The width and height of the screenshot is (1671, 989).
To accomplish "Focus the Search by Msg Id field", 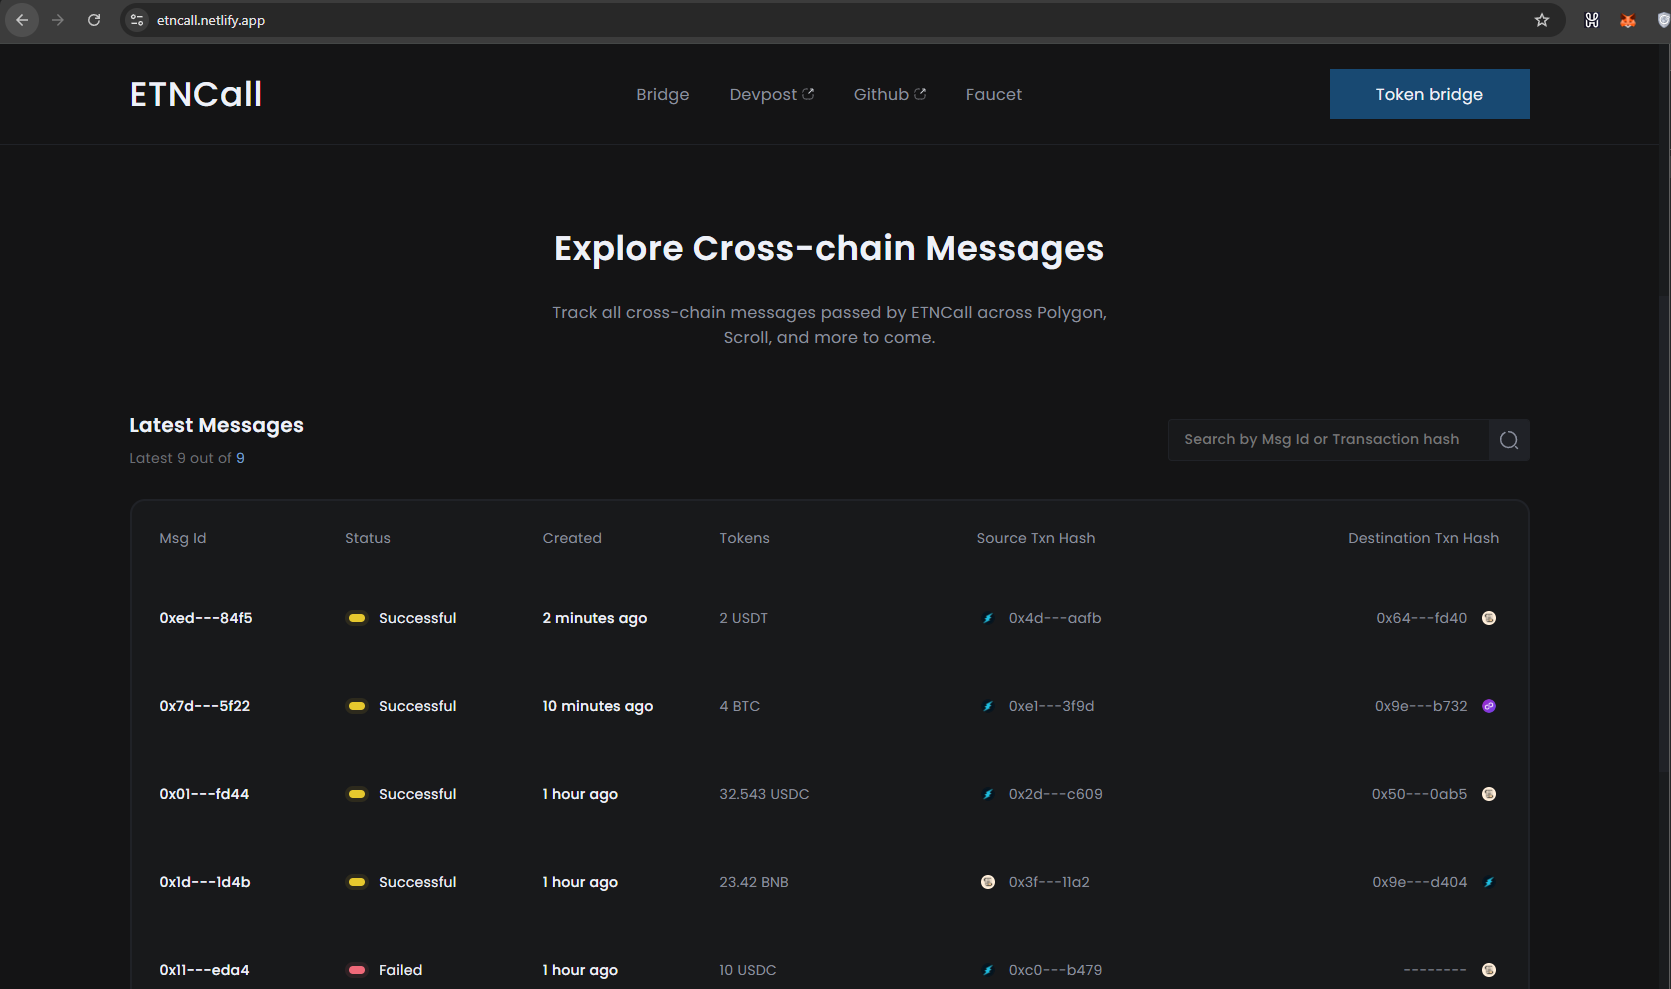I will [1328, 440].
